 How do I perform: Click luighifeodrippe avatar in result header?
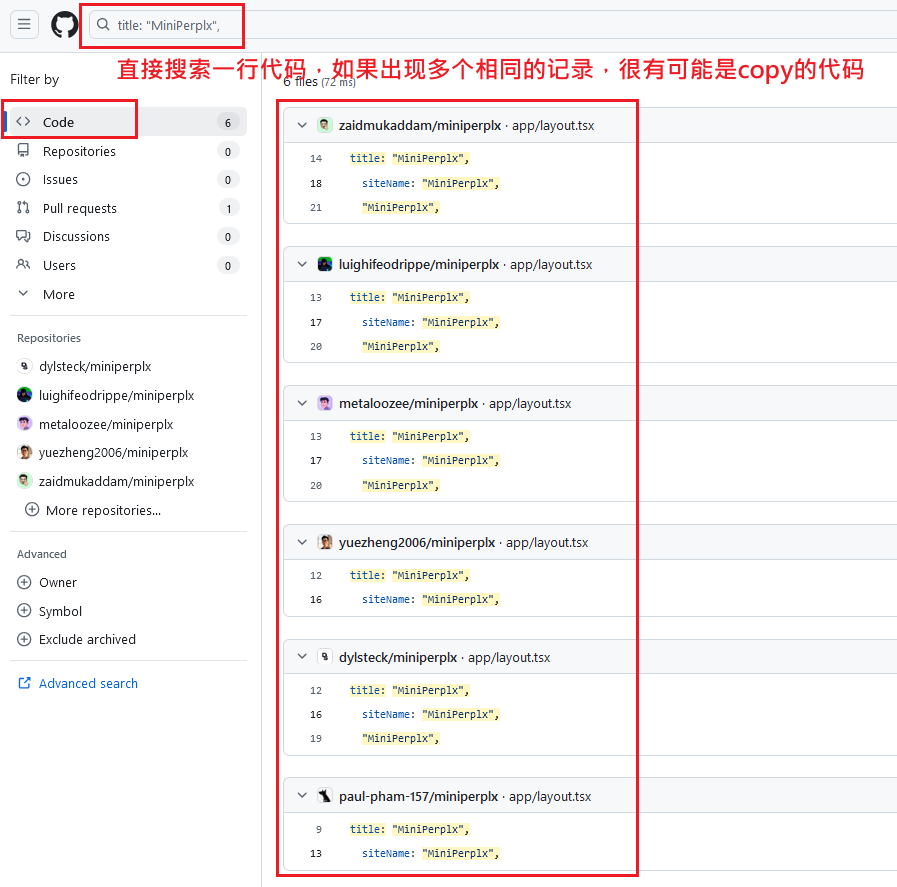pyautogui.click(x=324, y=264)
